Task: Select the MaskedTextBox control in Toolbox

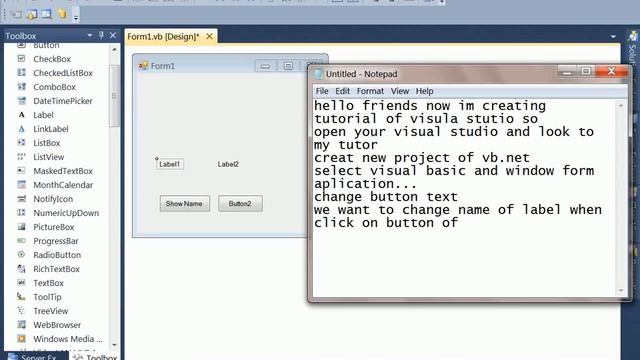Action: (x=63, y=171)
